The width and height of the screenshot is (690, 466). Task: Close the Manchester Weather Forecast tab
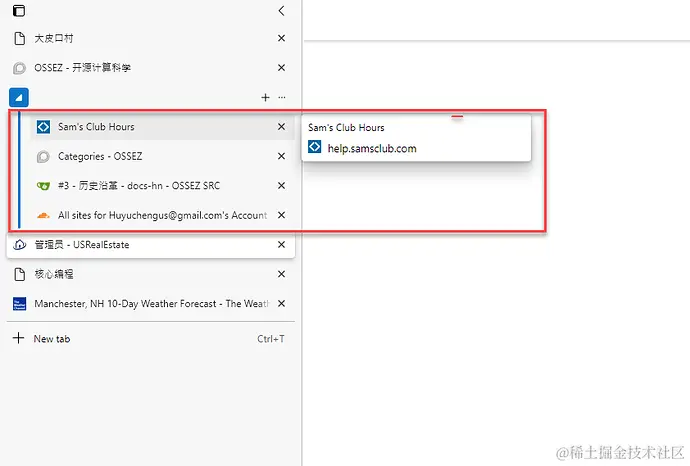[x=282, y=304]
